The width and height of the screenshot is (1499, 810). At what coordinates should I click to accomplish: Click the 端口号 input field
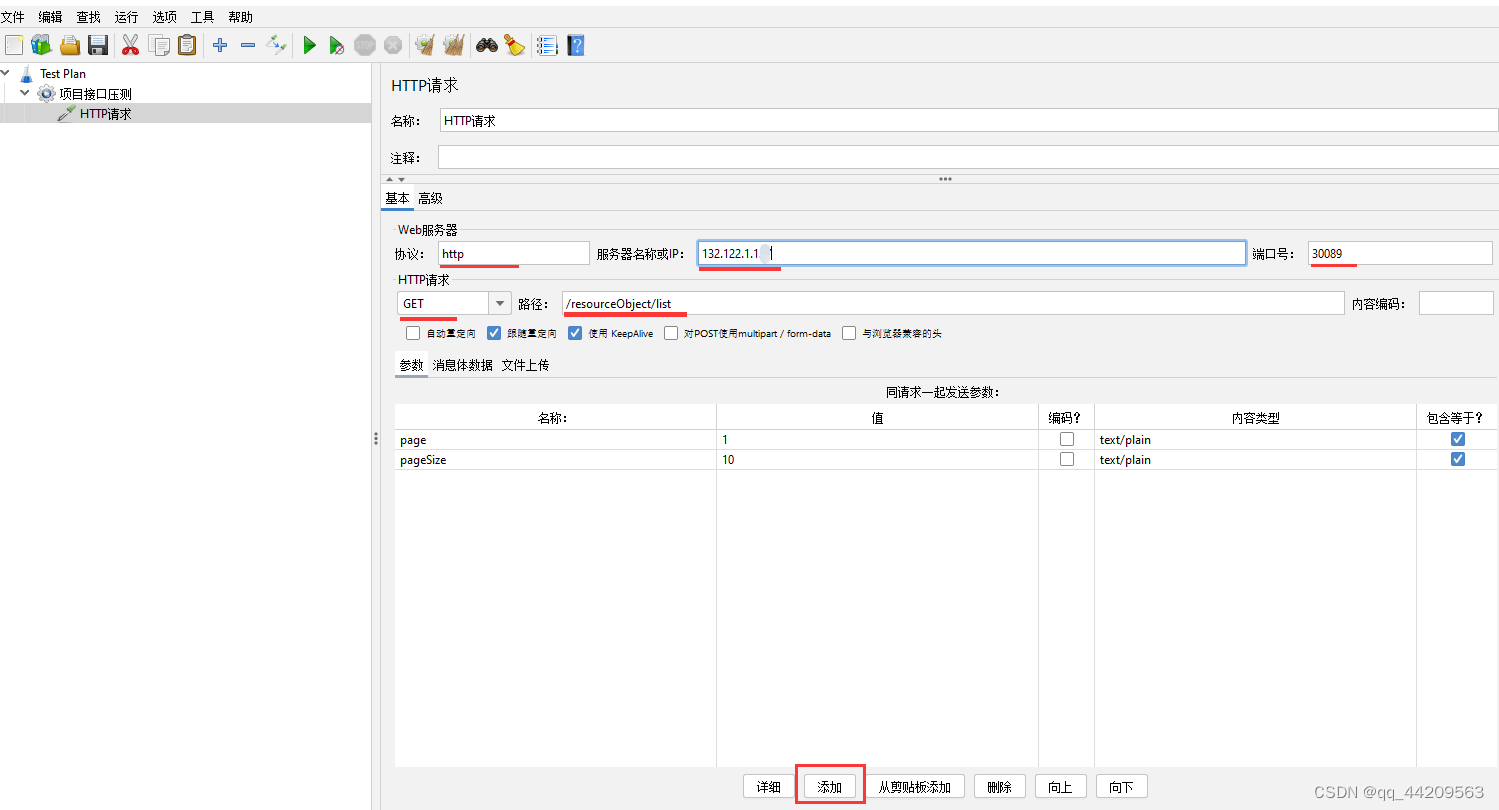(1400, 253)
